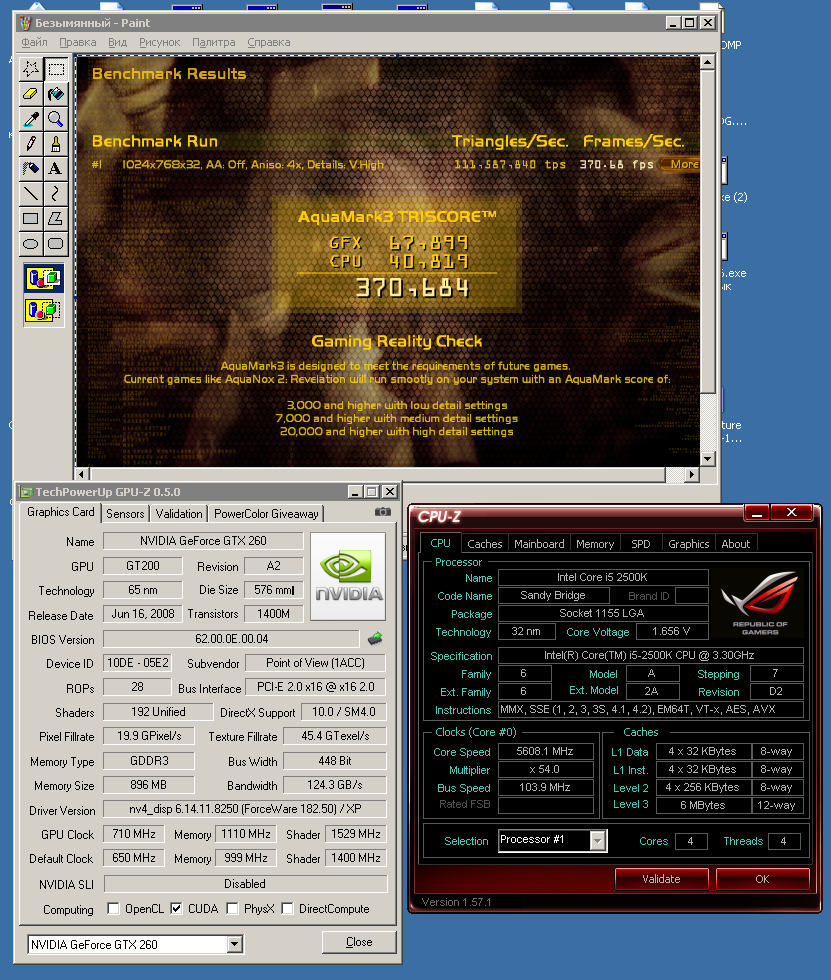
Task: Open the Справка menu in Paint
Action: pos(269,42)
